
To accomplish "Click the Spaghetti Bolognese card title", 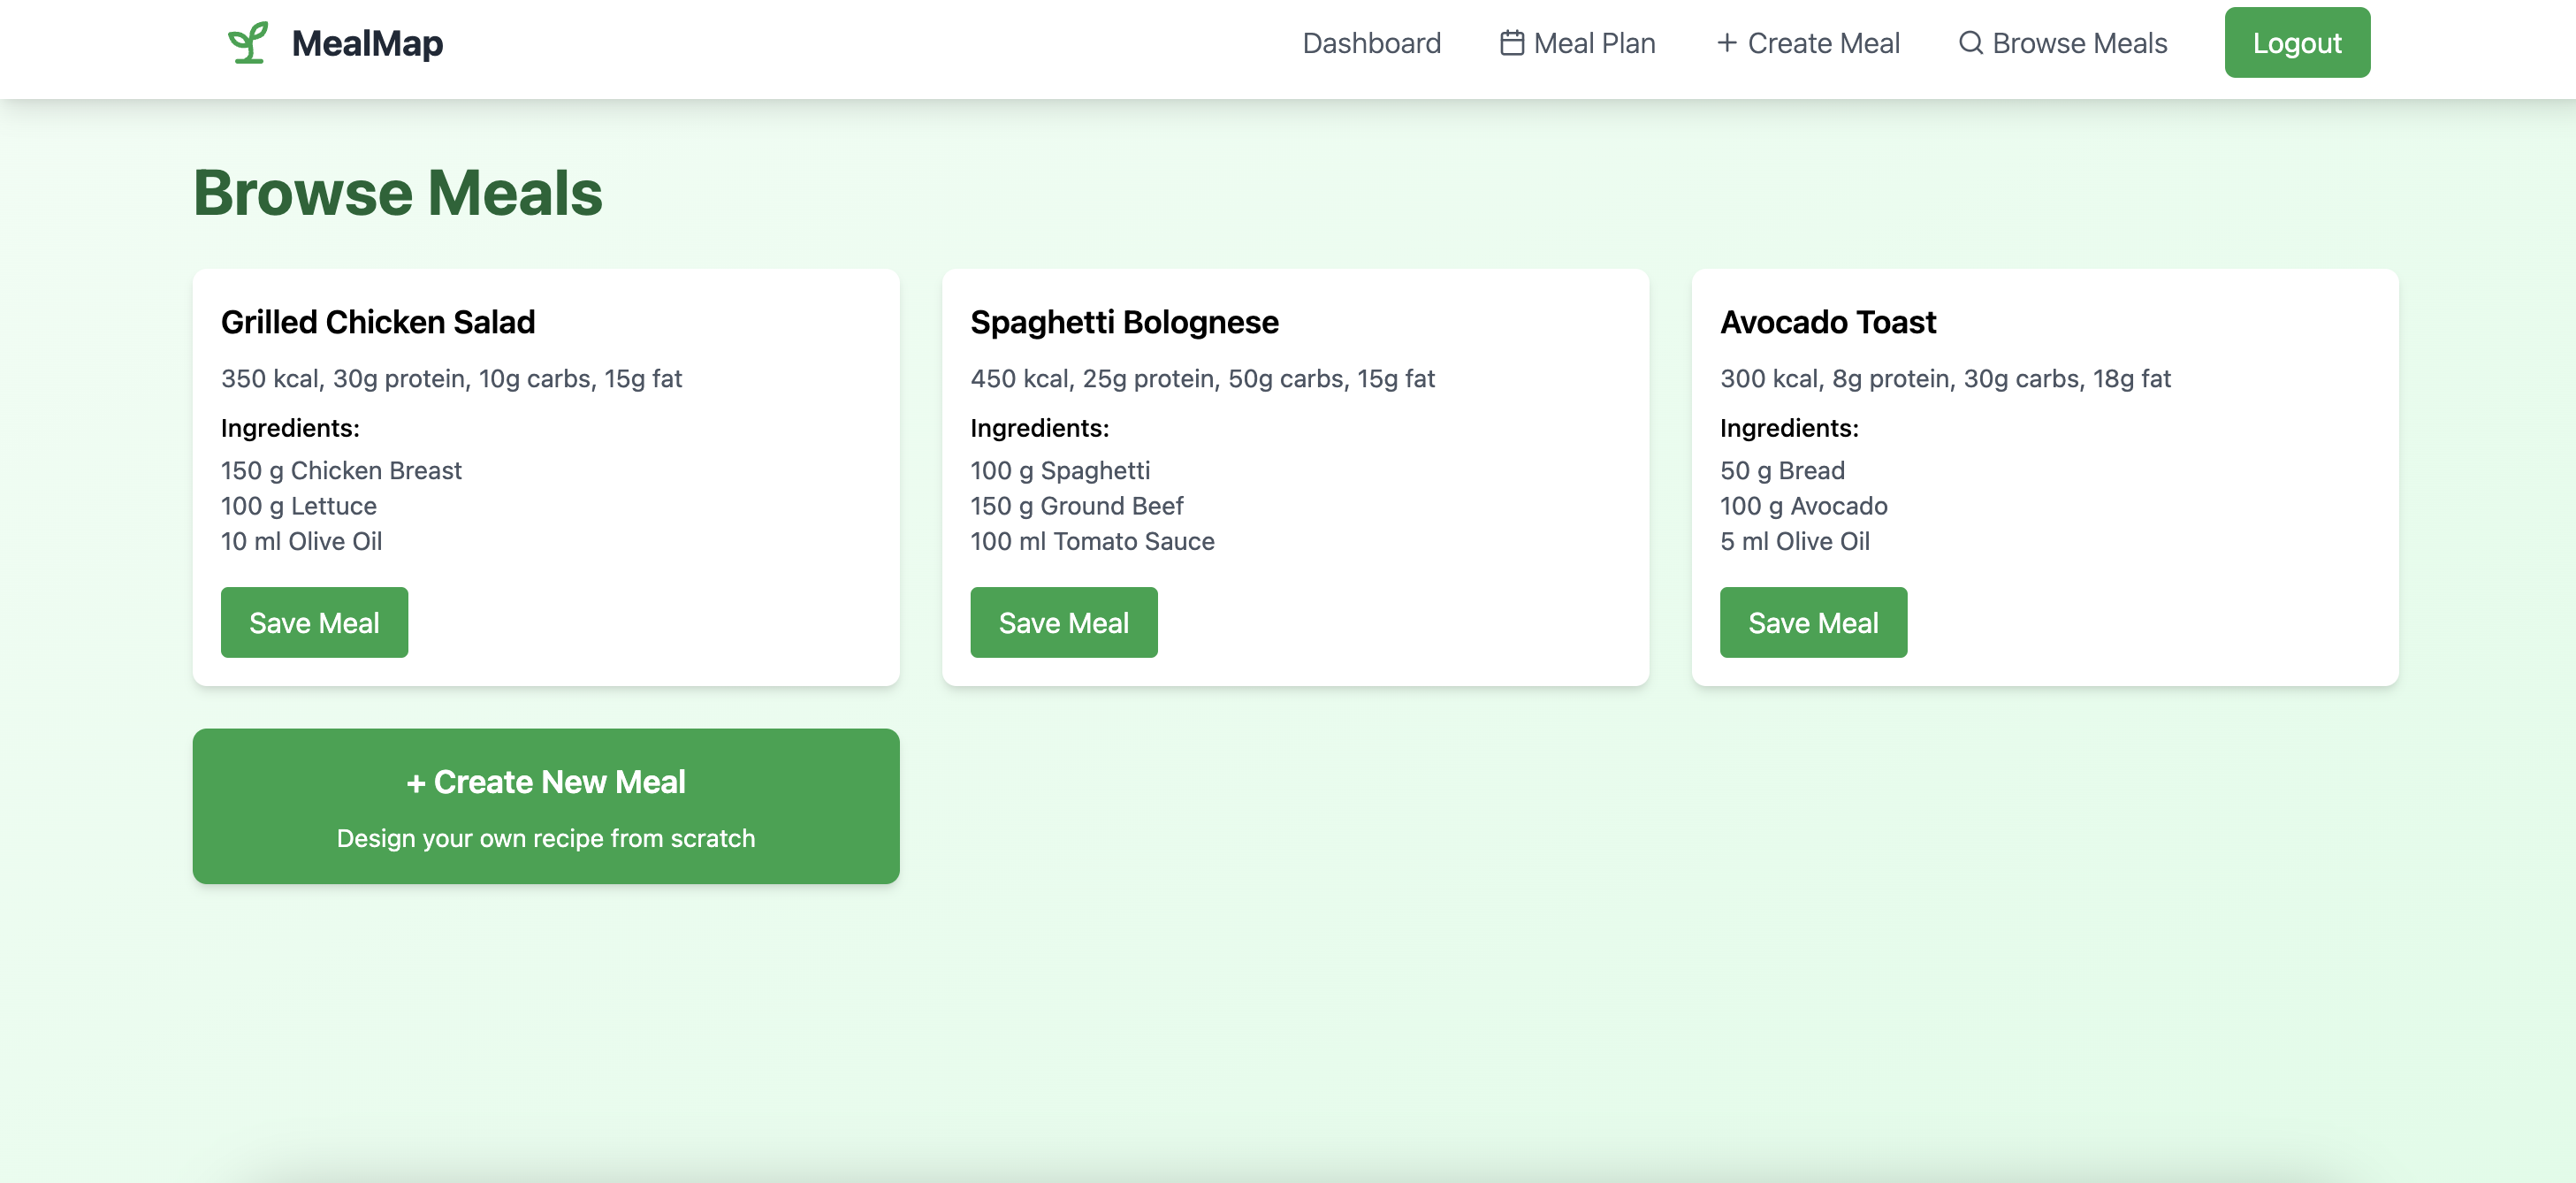I will pyautogui.click(x=1124, y=322).
